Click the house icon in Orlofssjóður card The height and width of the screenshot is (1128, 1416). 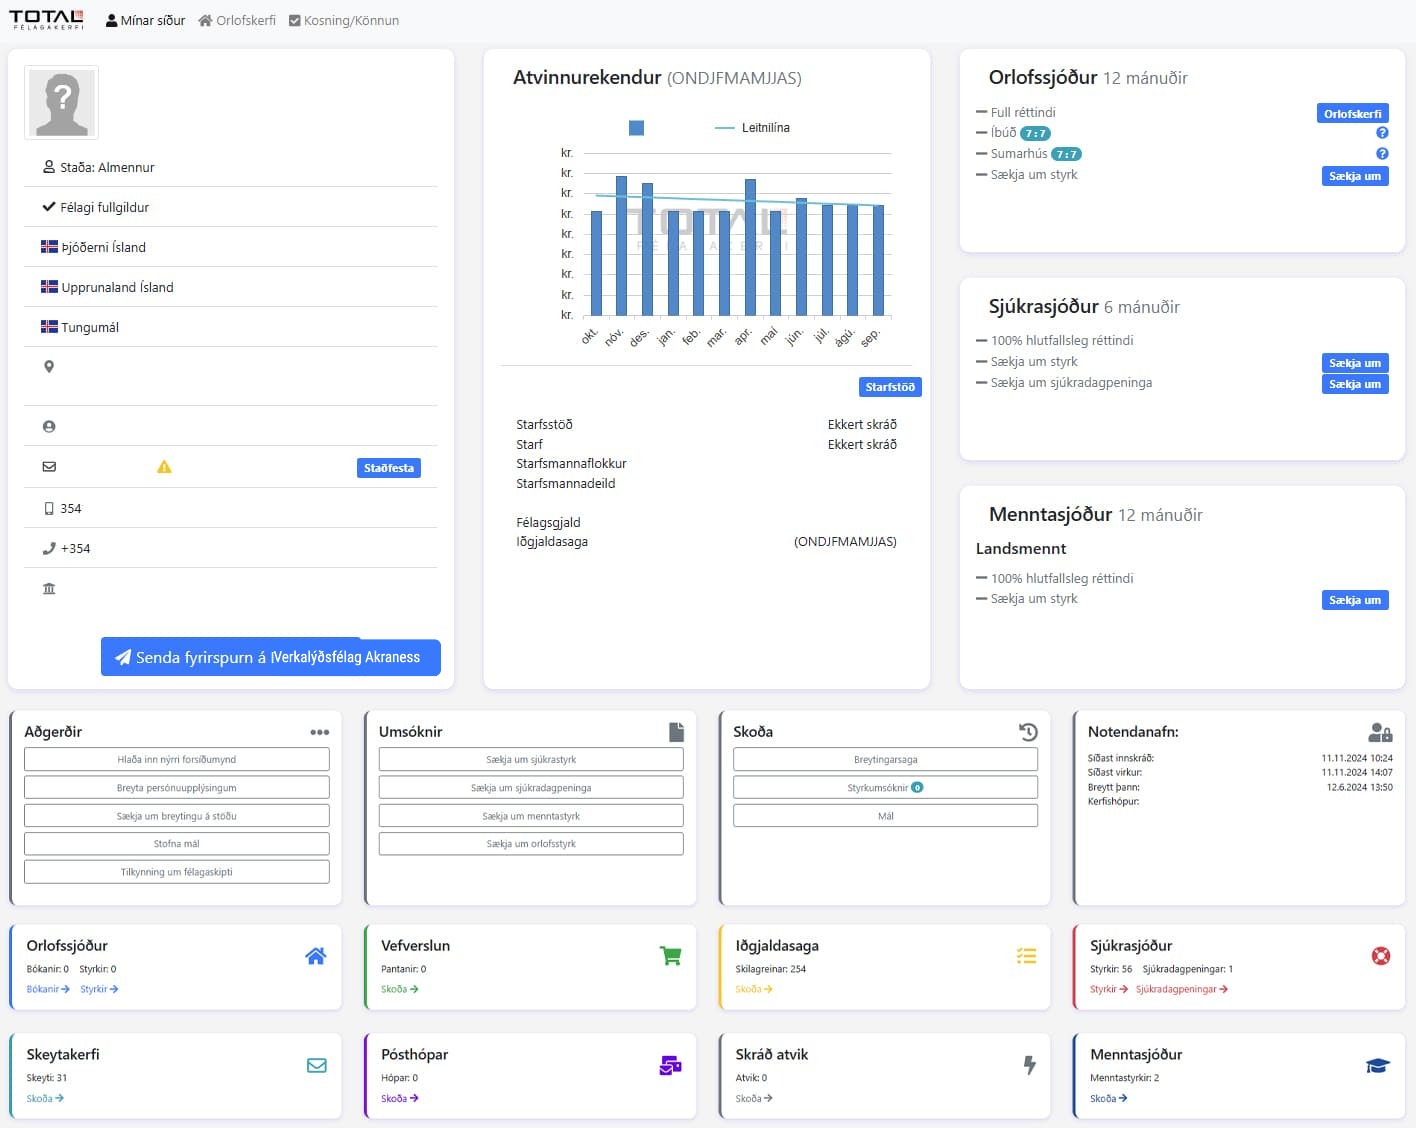(316, 956)
